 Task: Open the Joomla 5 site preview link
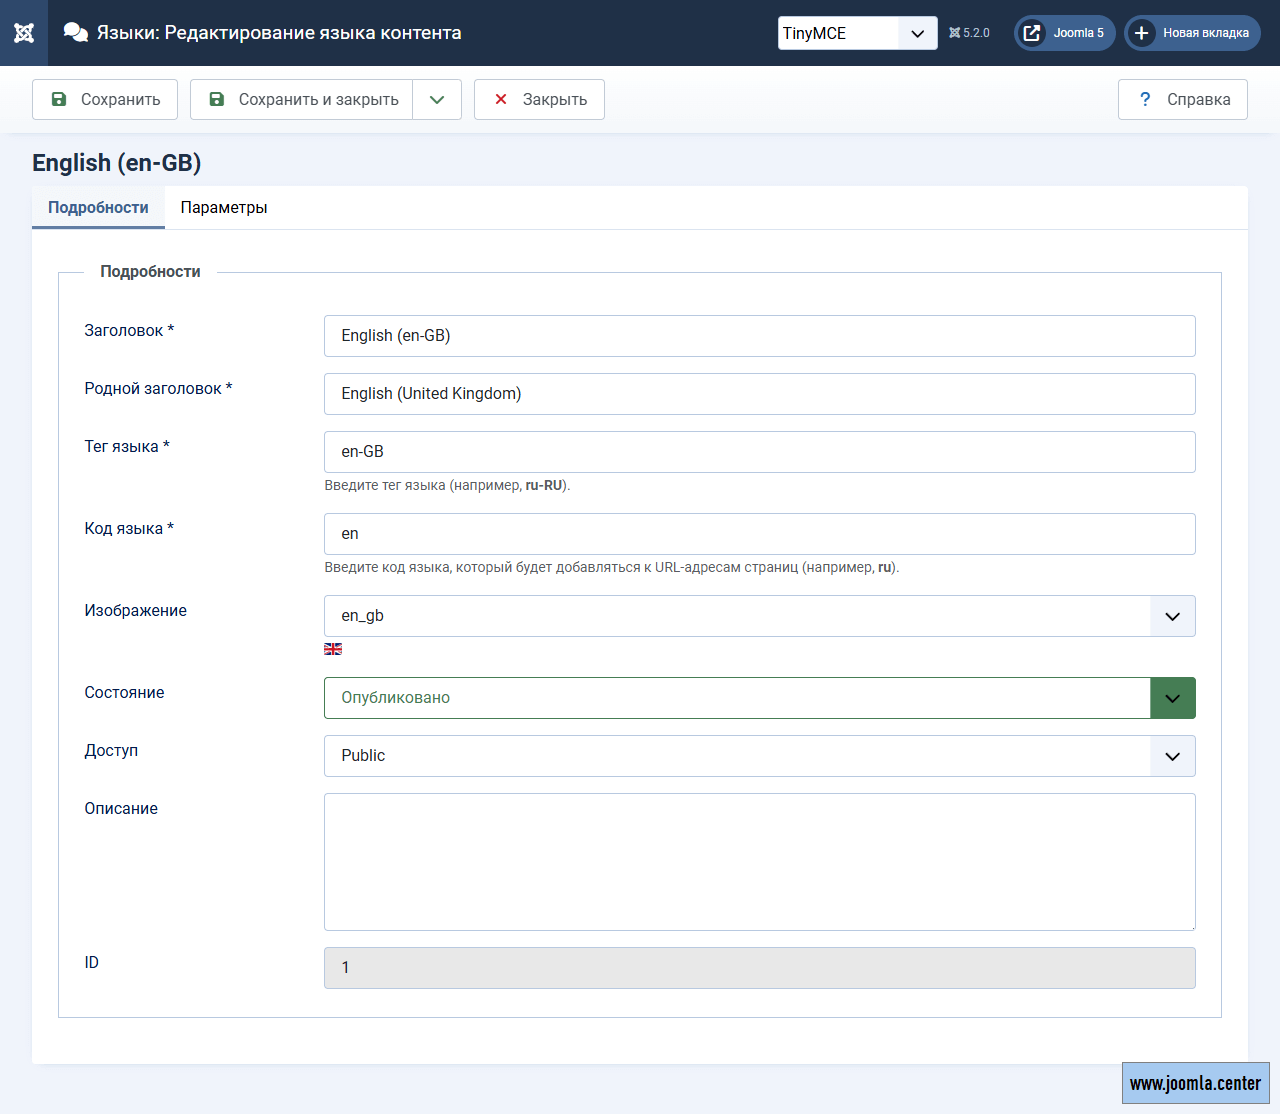pos(1064,33)
